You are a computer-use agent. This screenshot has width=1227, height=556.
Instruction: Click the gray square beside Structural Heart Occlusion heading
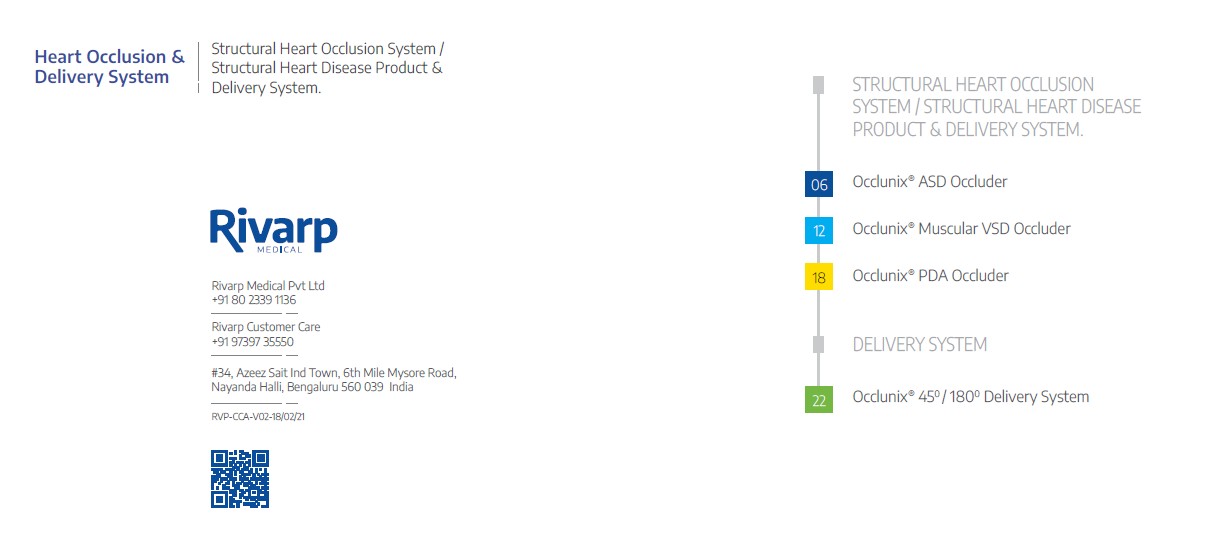[819, 84]
